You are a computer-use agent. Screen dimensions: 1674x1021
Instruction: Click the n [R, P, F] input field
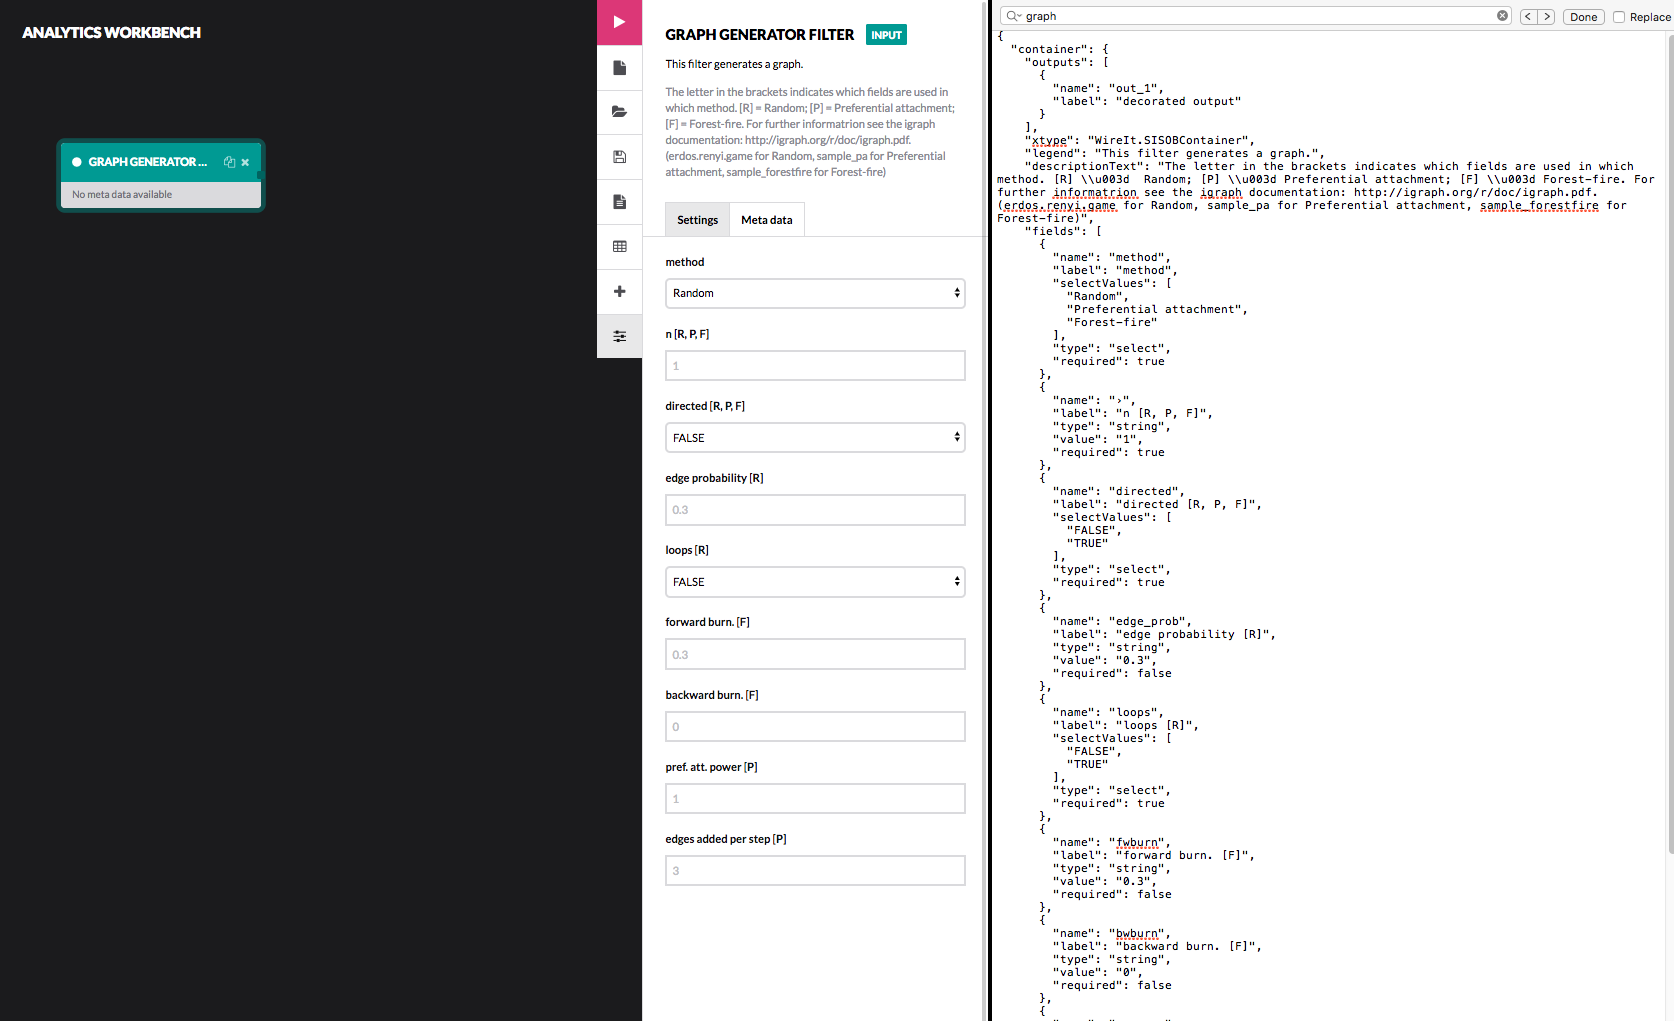[x=815, y=365]
